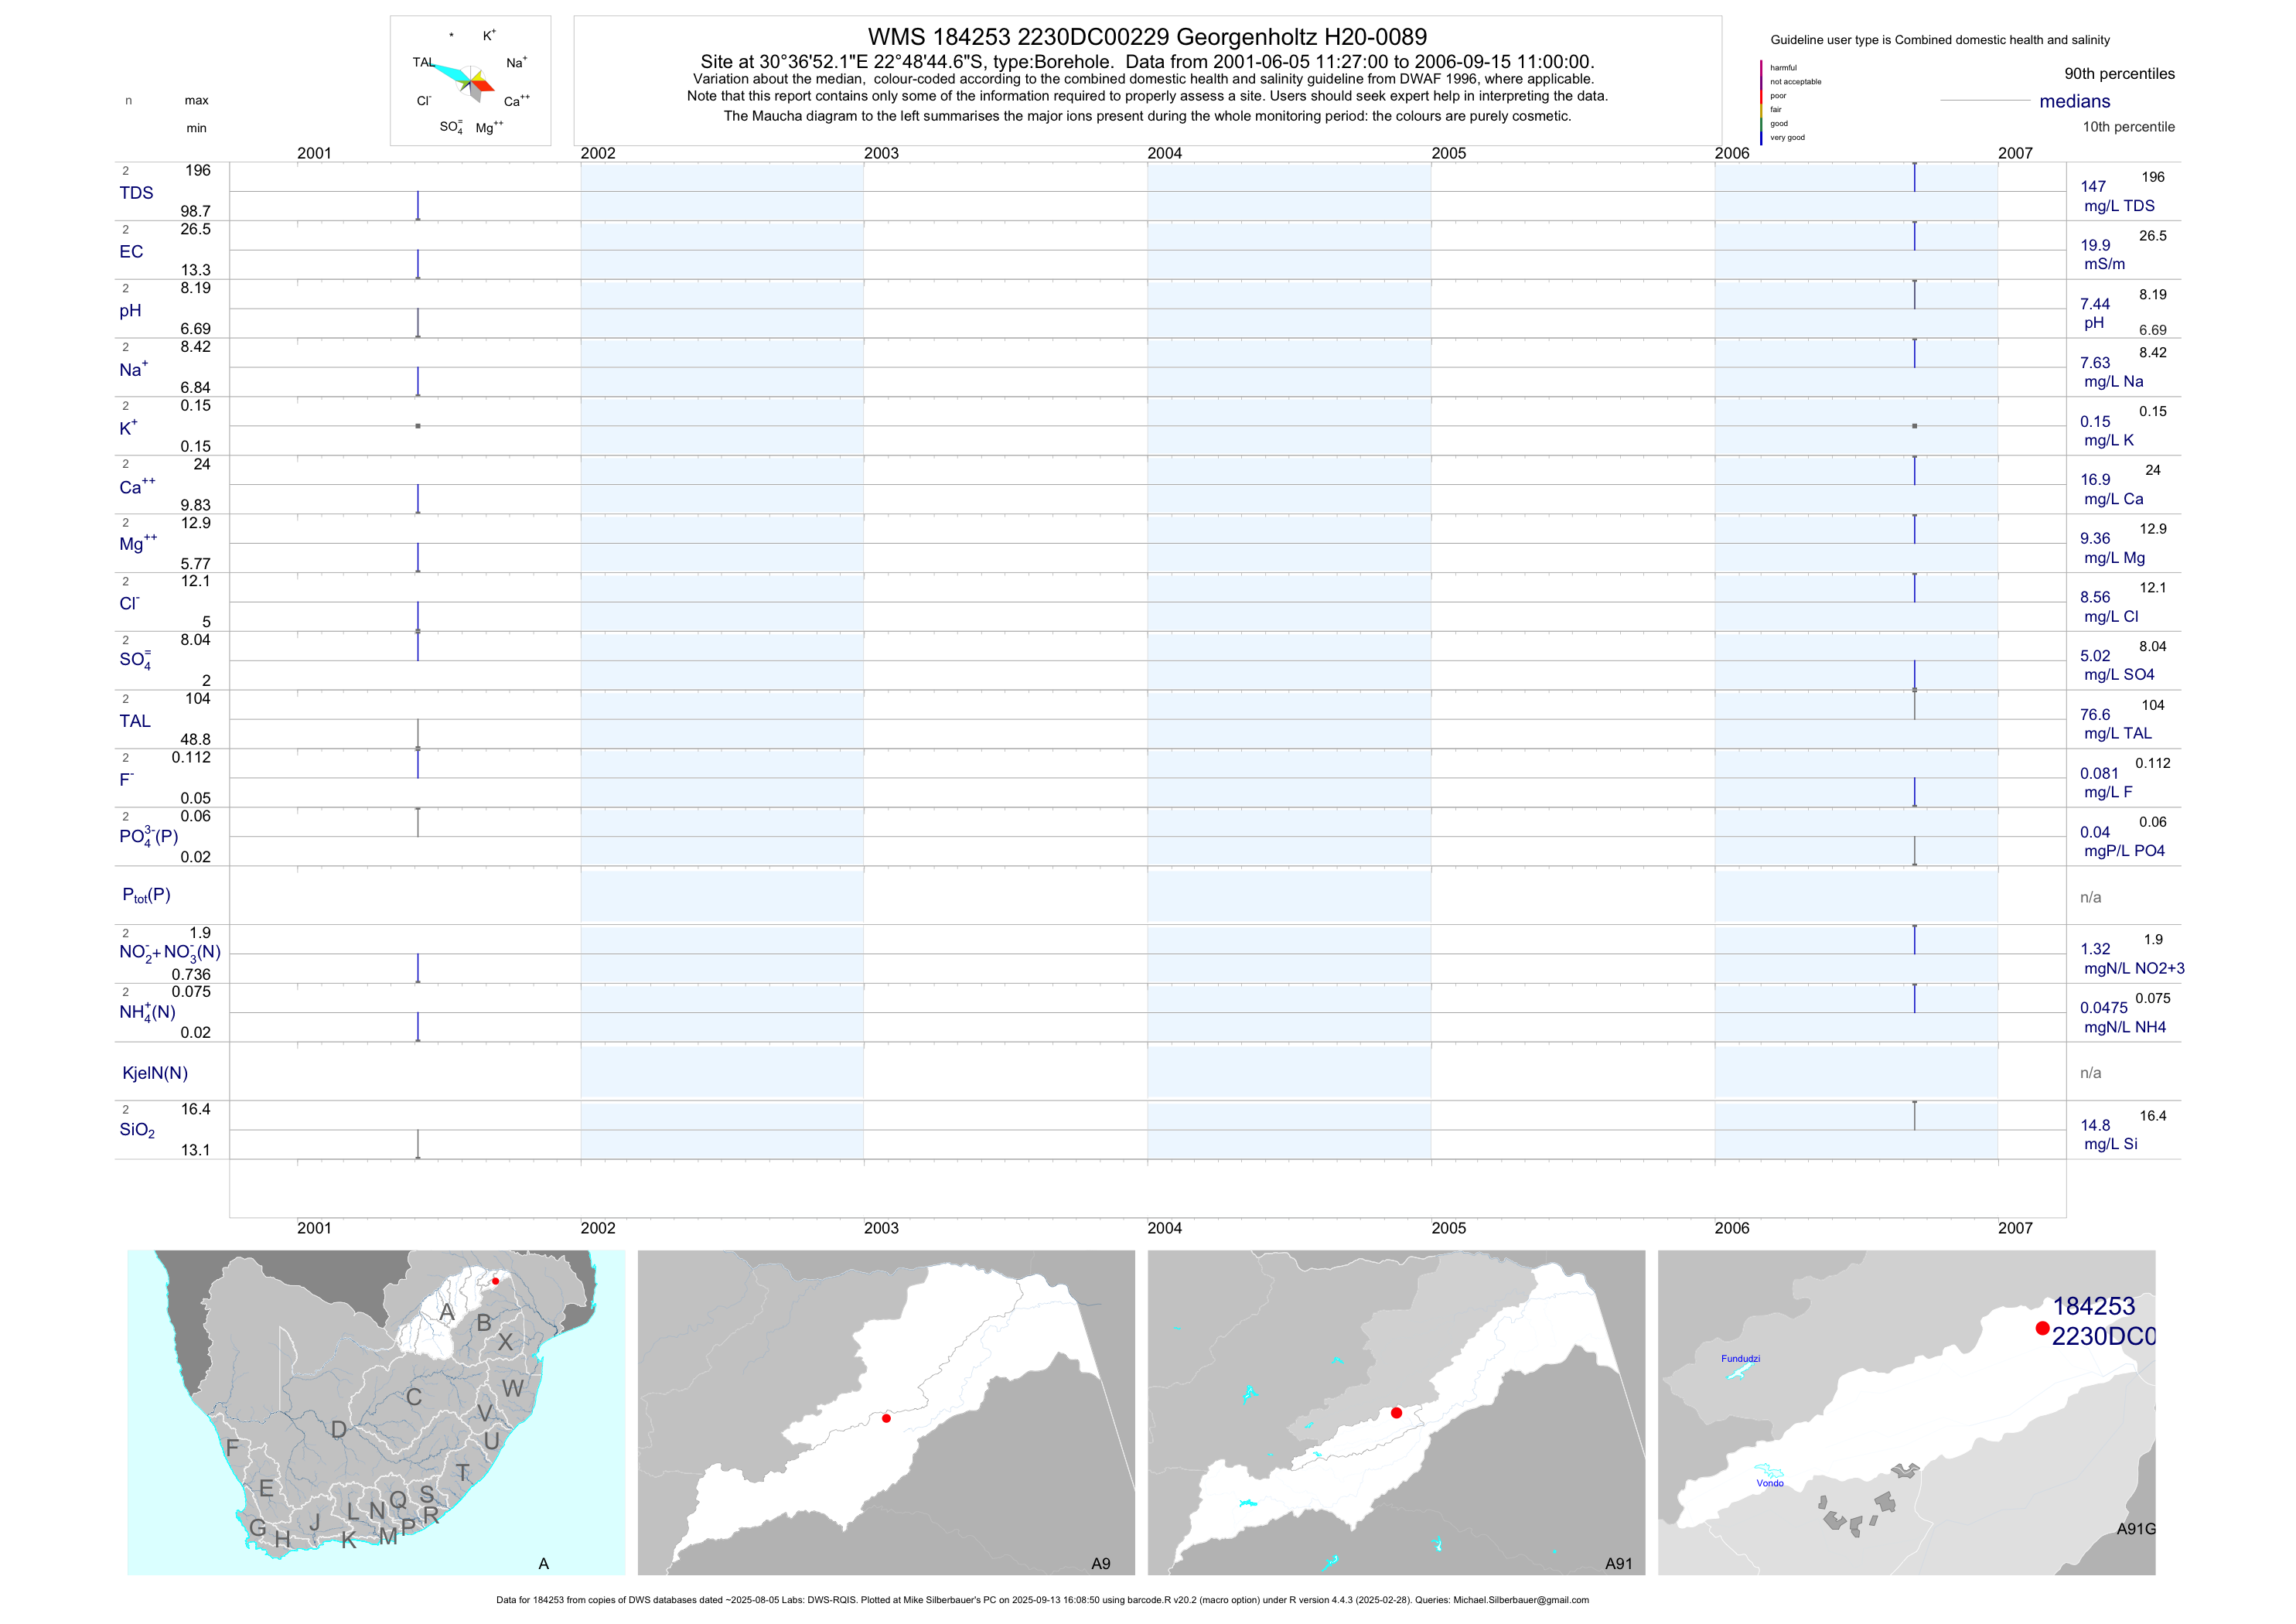Viewport: 2296px width, 1624px height.
Task: Click the Maucha ion diagram
Action: click(470, 81)
